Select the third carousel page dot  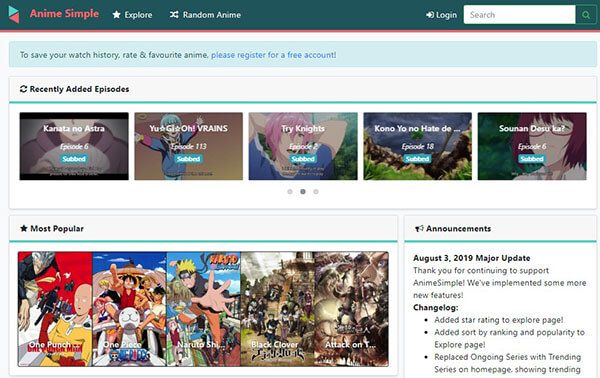(x=316, y=192)
